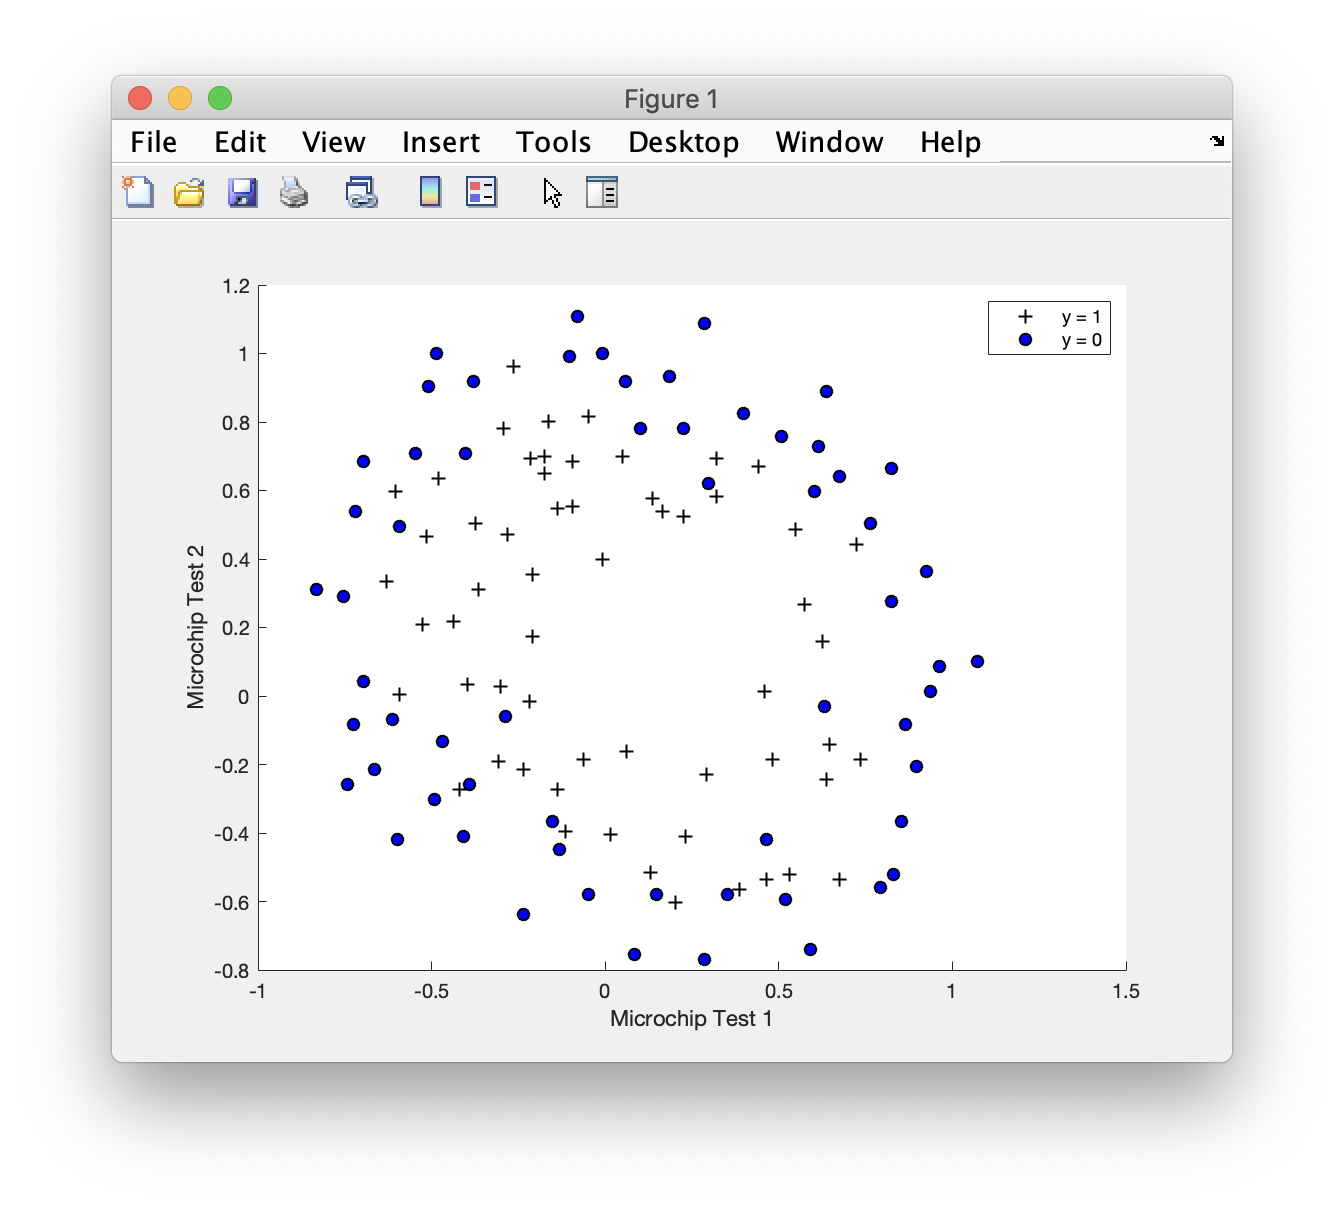Open the Desktop menu
This screenshot has height=1210, width=1344.
coord(684,142)
